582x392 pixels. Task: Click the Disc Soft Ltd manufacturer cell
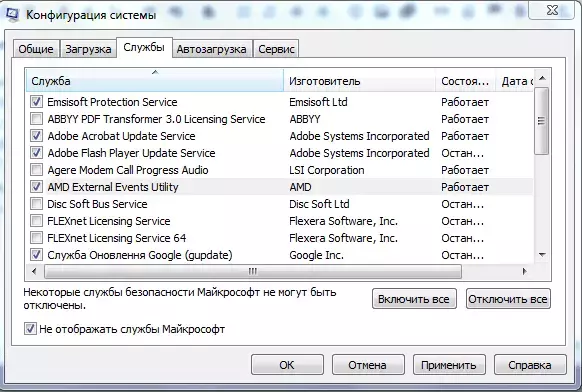[x=319, y=204]
